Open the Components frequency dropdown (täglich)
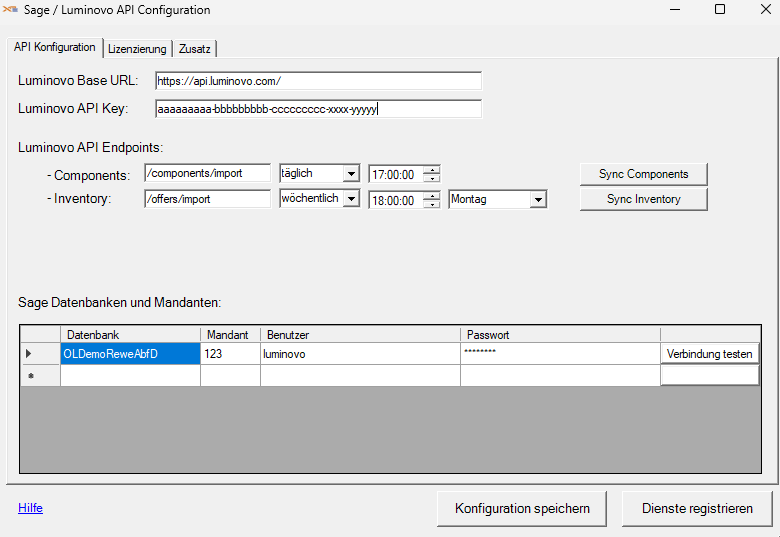780x537 pixels. [x=350, y=174]
